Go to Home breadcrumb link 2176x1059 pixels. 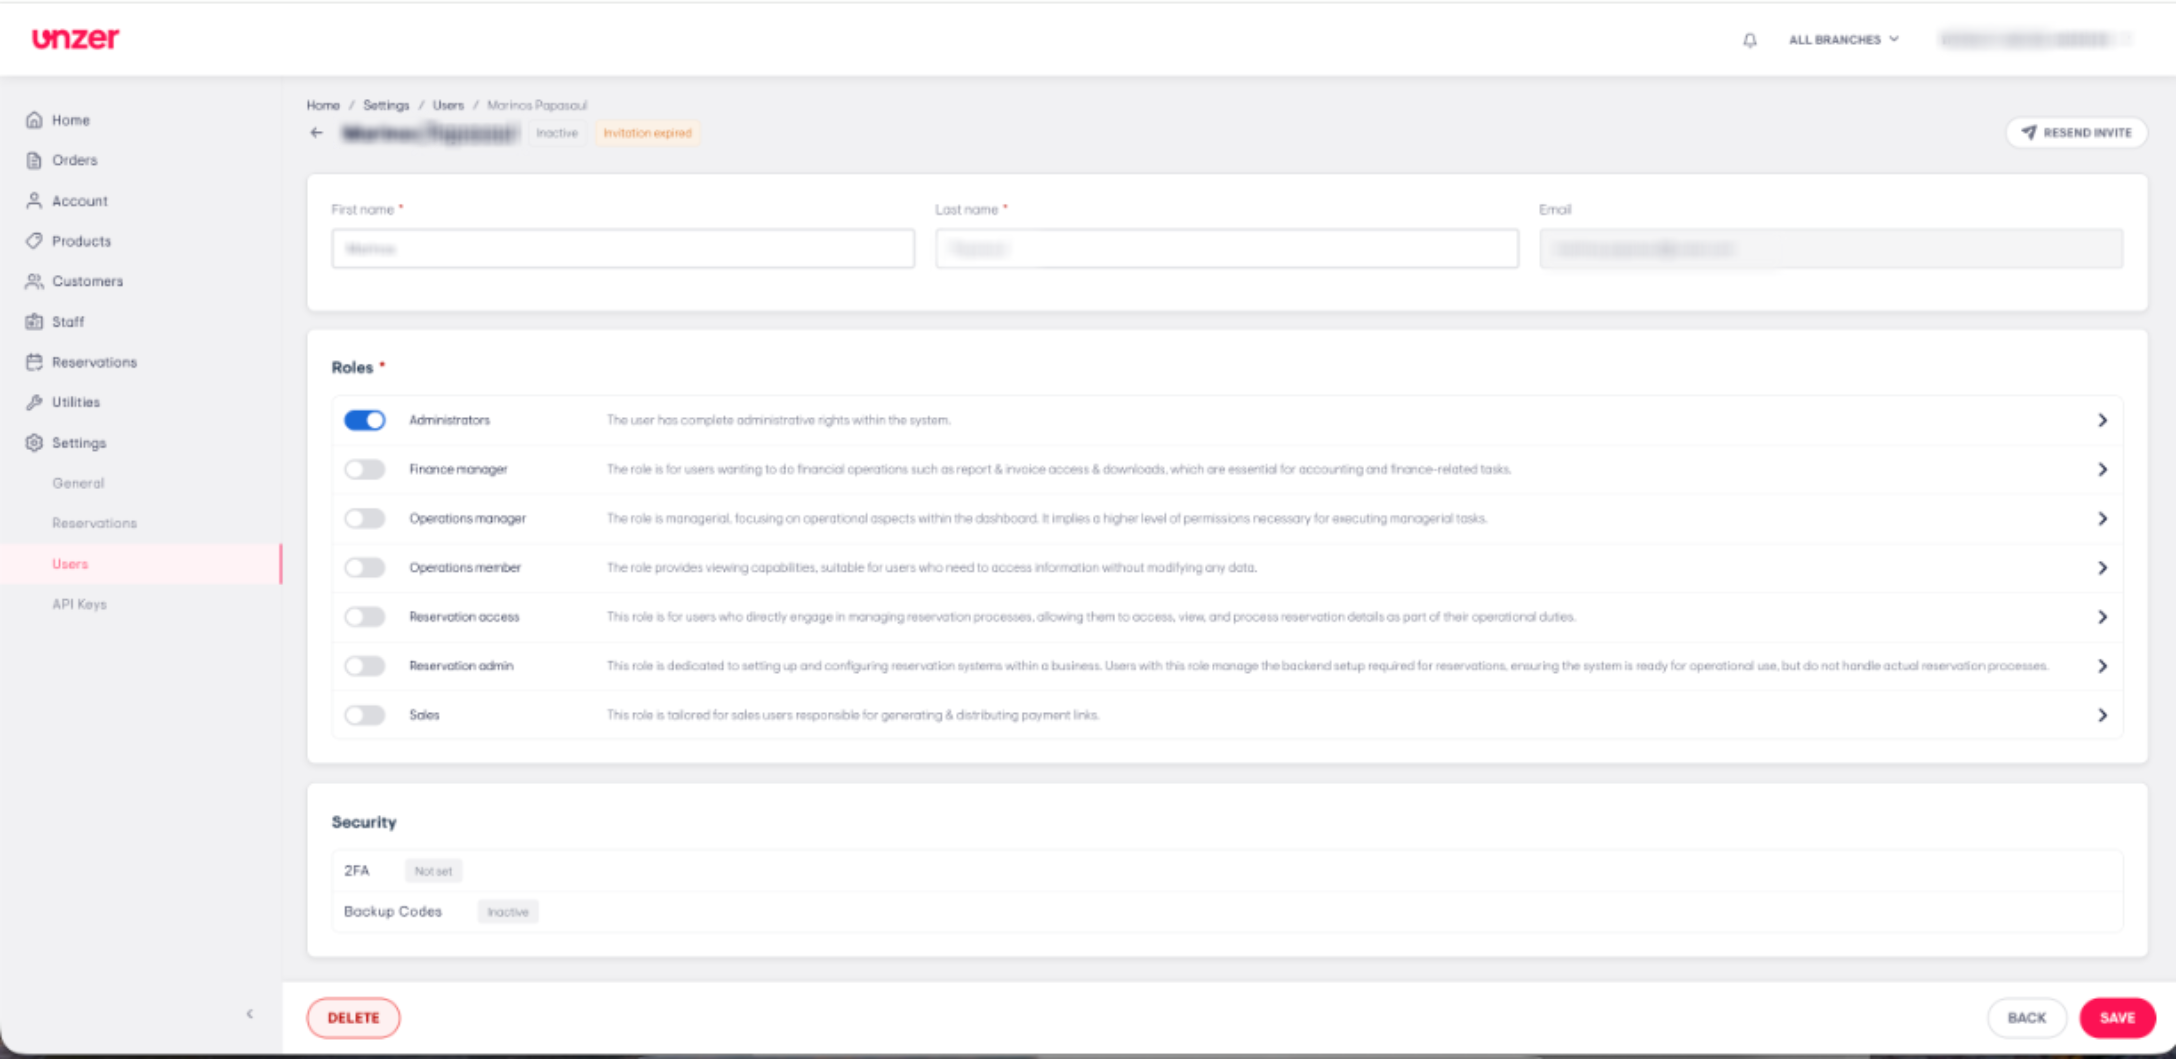click(323, 105)
